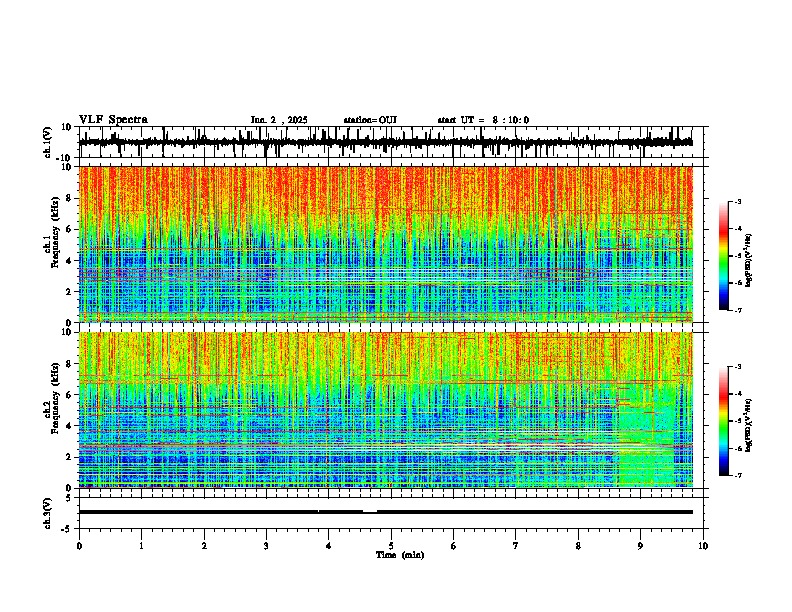Click the ch.1 colorbar log(PSD) label
Viewport: 792px width, 612px height.
pyautogui.click(x=748, y=261)
